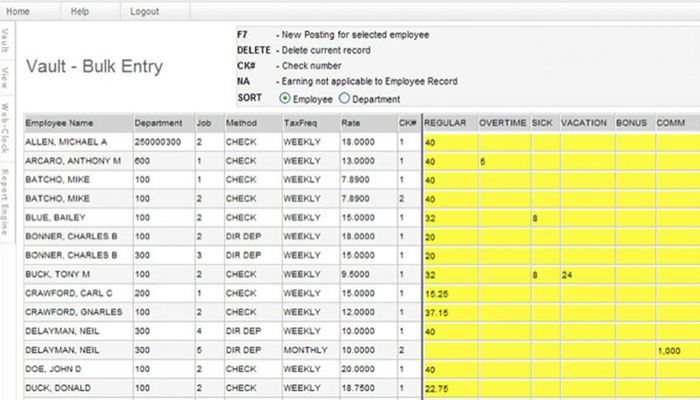Edit REGULAR hours for ALLEN, MICHAEL A
This screenshot has width=700, height=400.
point(450,142)
